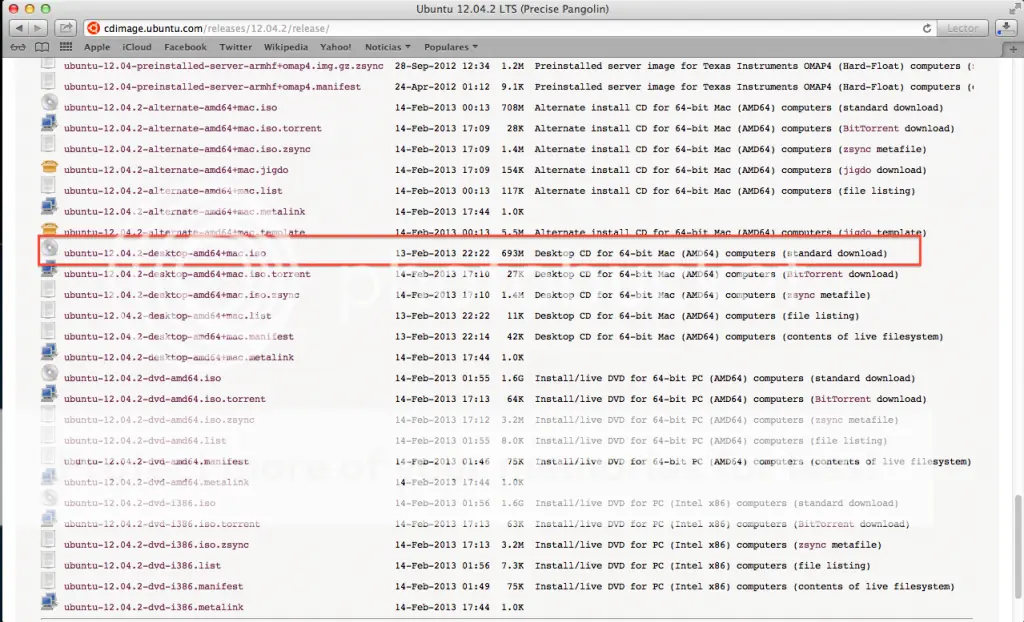Click date 13-Feb-2013 22:14 of manifest row

442,337
